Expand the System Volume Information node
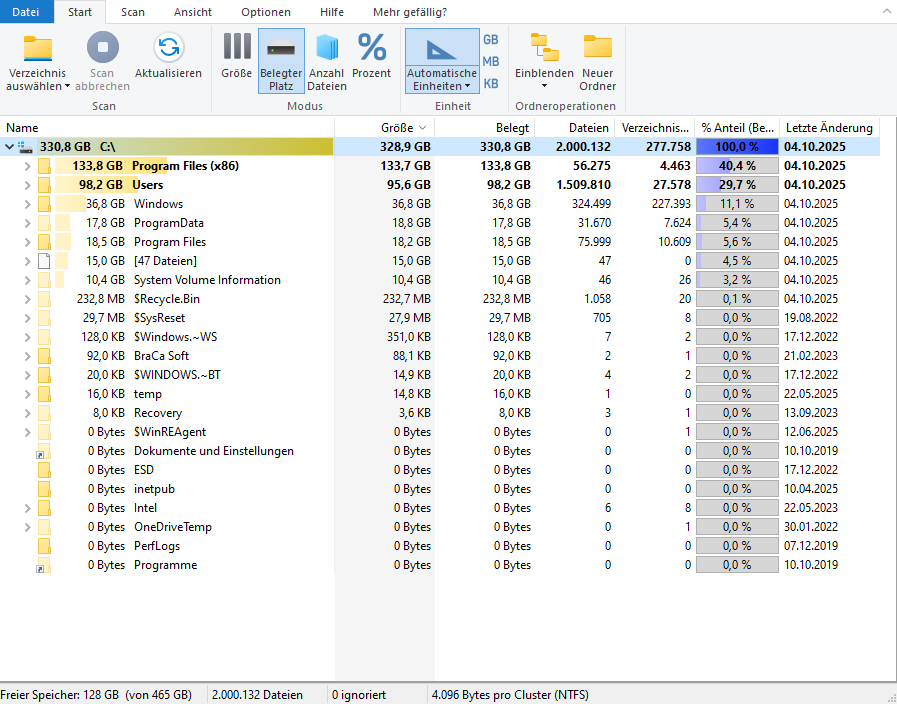897x704 pixels. tap(27, 280)
